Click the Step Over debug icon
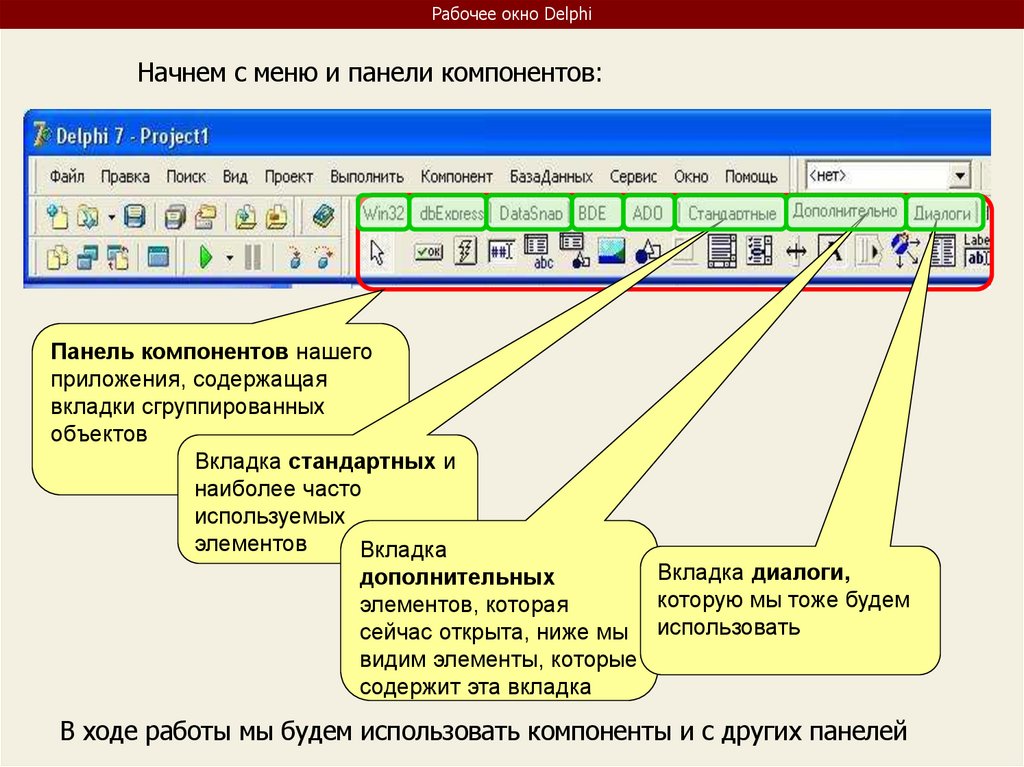The height and width of the screenshot is (767, 1024). [x=324, y=257]
